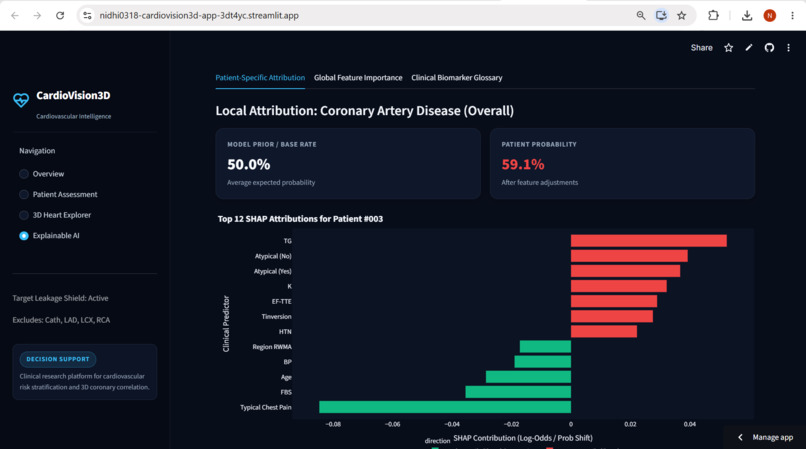Viewport: 806px width, 449px height.
Task: Open the browser zoom magnifier icon
Action: pos(640,15)
